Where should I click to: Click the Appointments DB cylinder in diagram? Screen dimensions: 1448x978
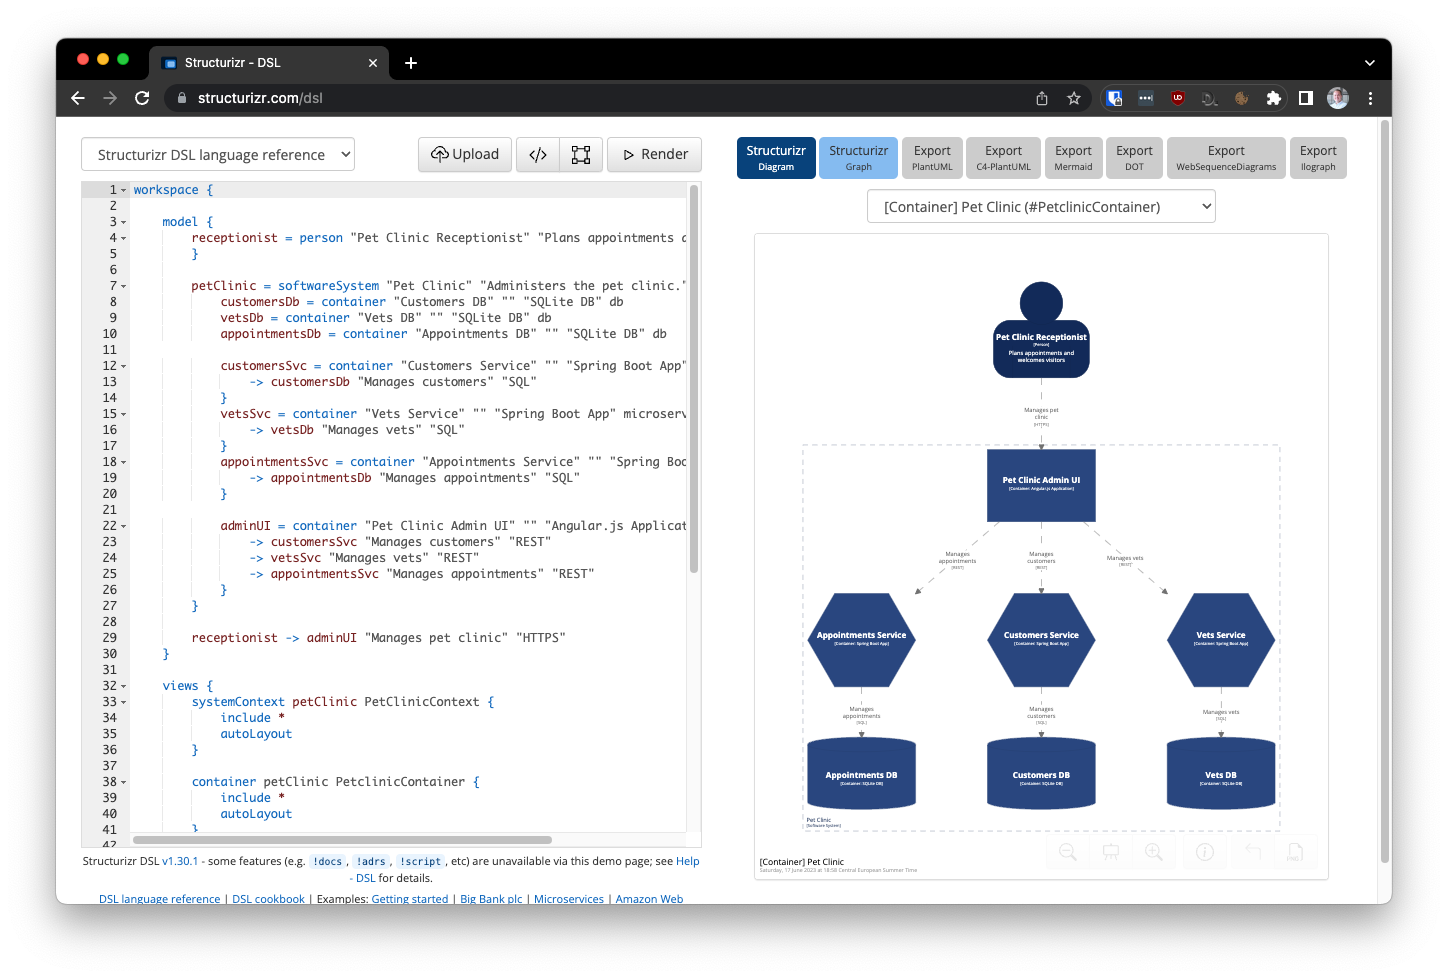(x=861, y=774)
